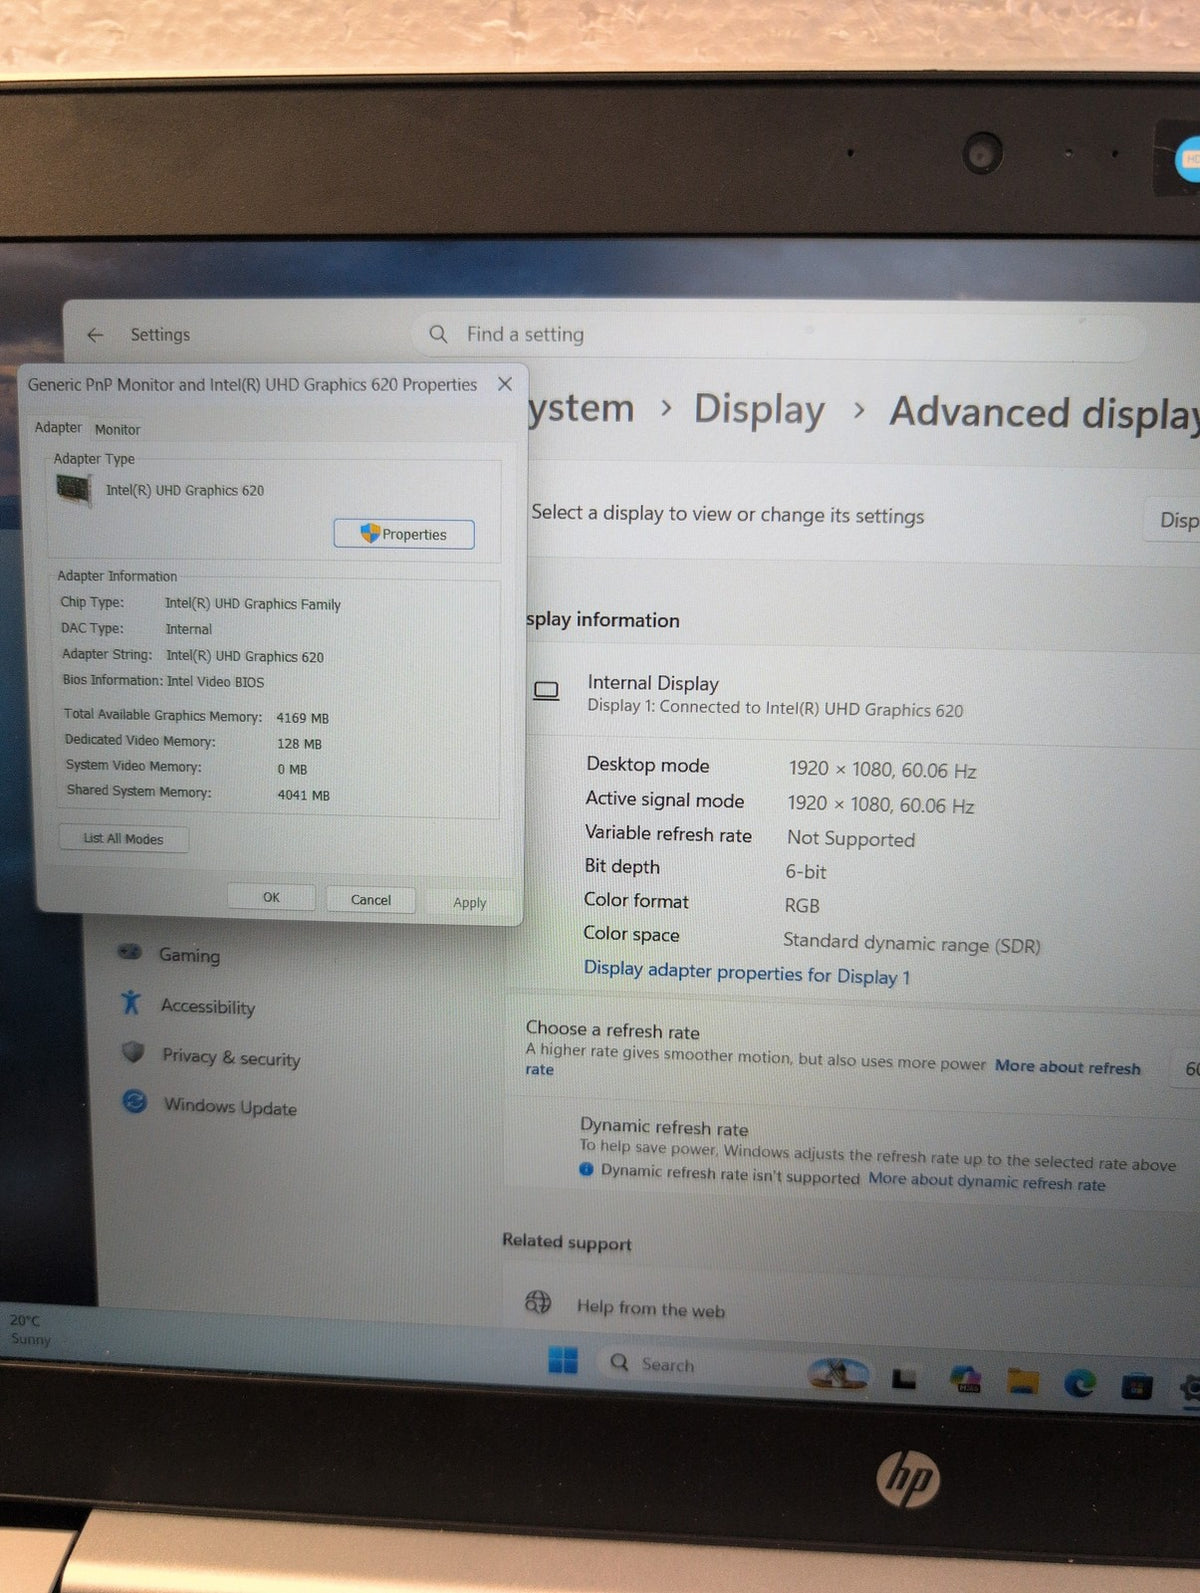Click the System Video Memory value 0 MB
Screen dimensions: 1200x1593
click(x=292, y=769)
